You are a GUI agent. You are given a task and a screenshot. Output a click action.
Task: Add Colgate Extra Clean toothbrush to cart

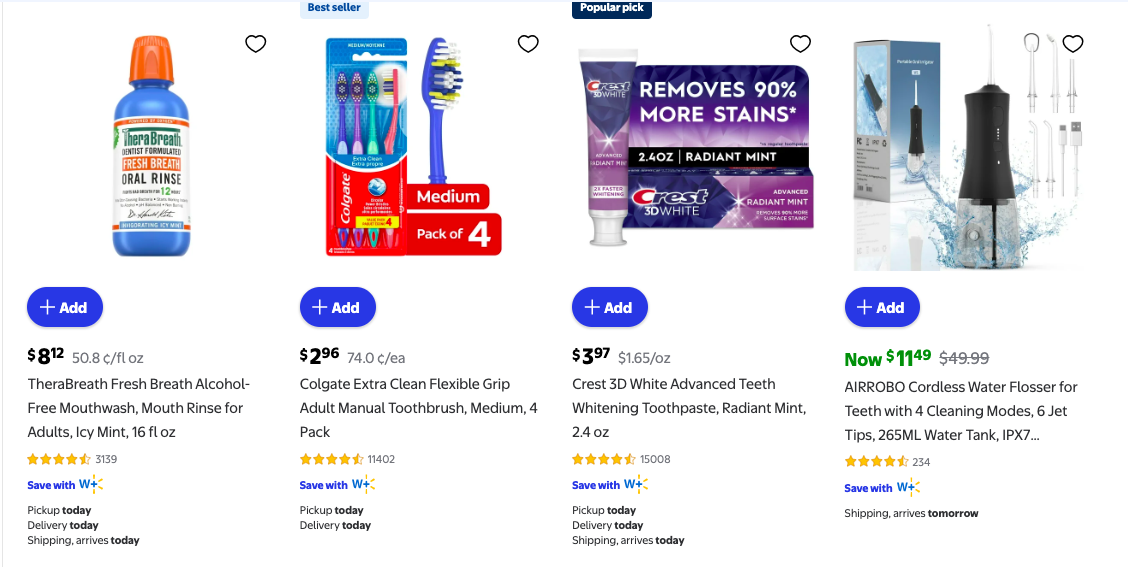338,307
